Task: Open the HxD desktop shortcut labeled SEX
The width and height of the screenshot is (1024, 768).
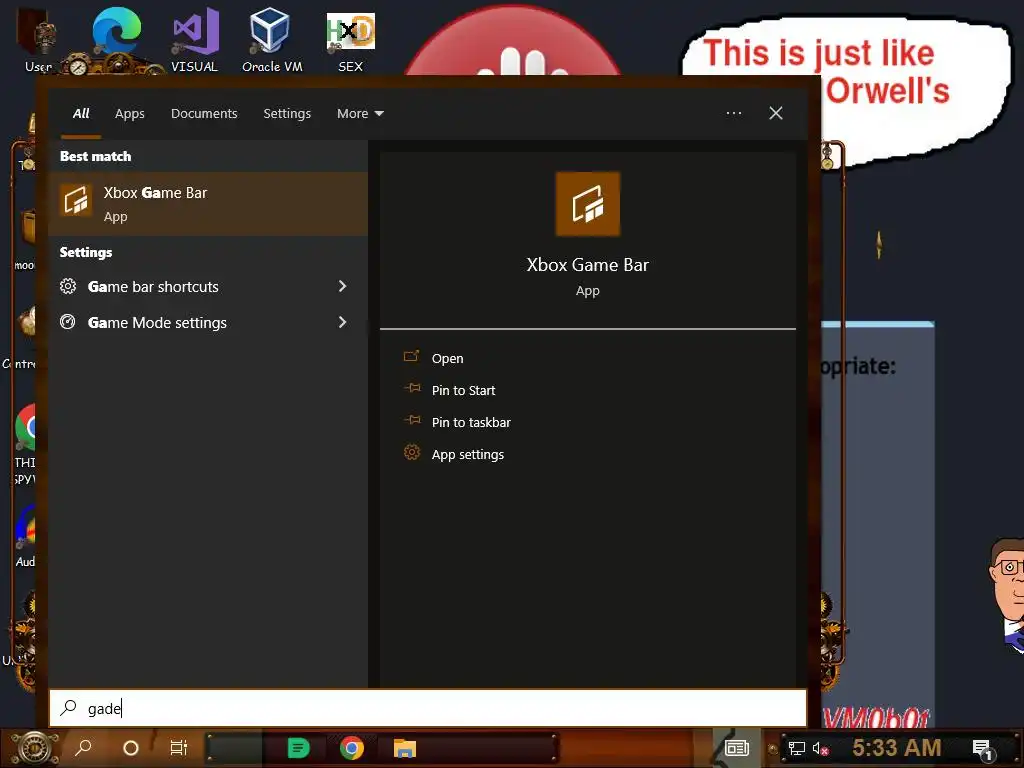Action: [x=350, y=40]
